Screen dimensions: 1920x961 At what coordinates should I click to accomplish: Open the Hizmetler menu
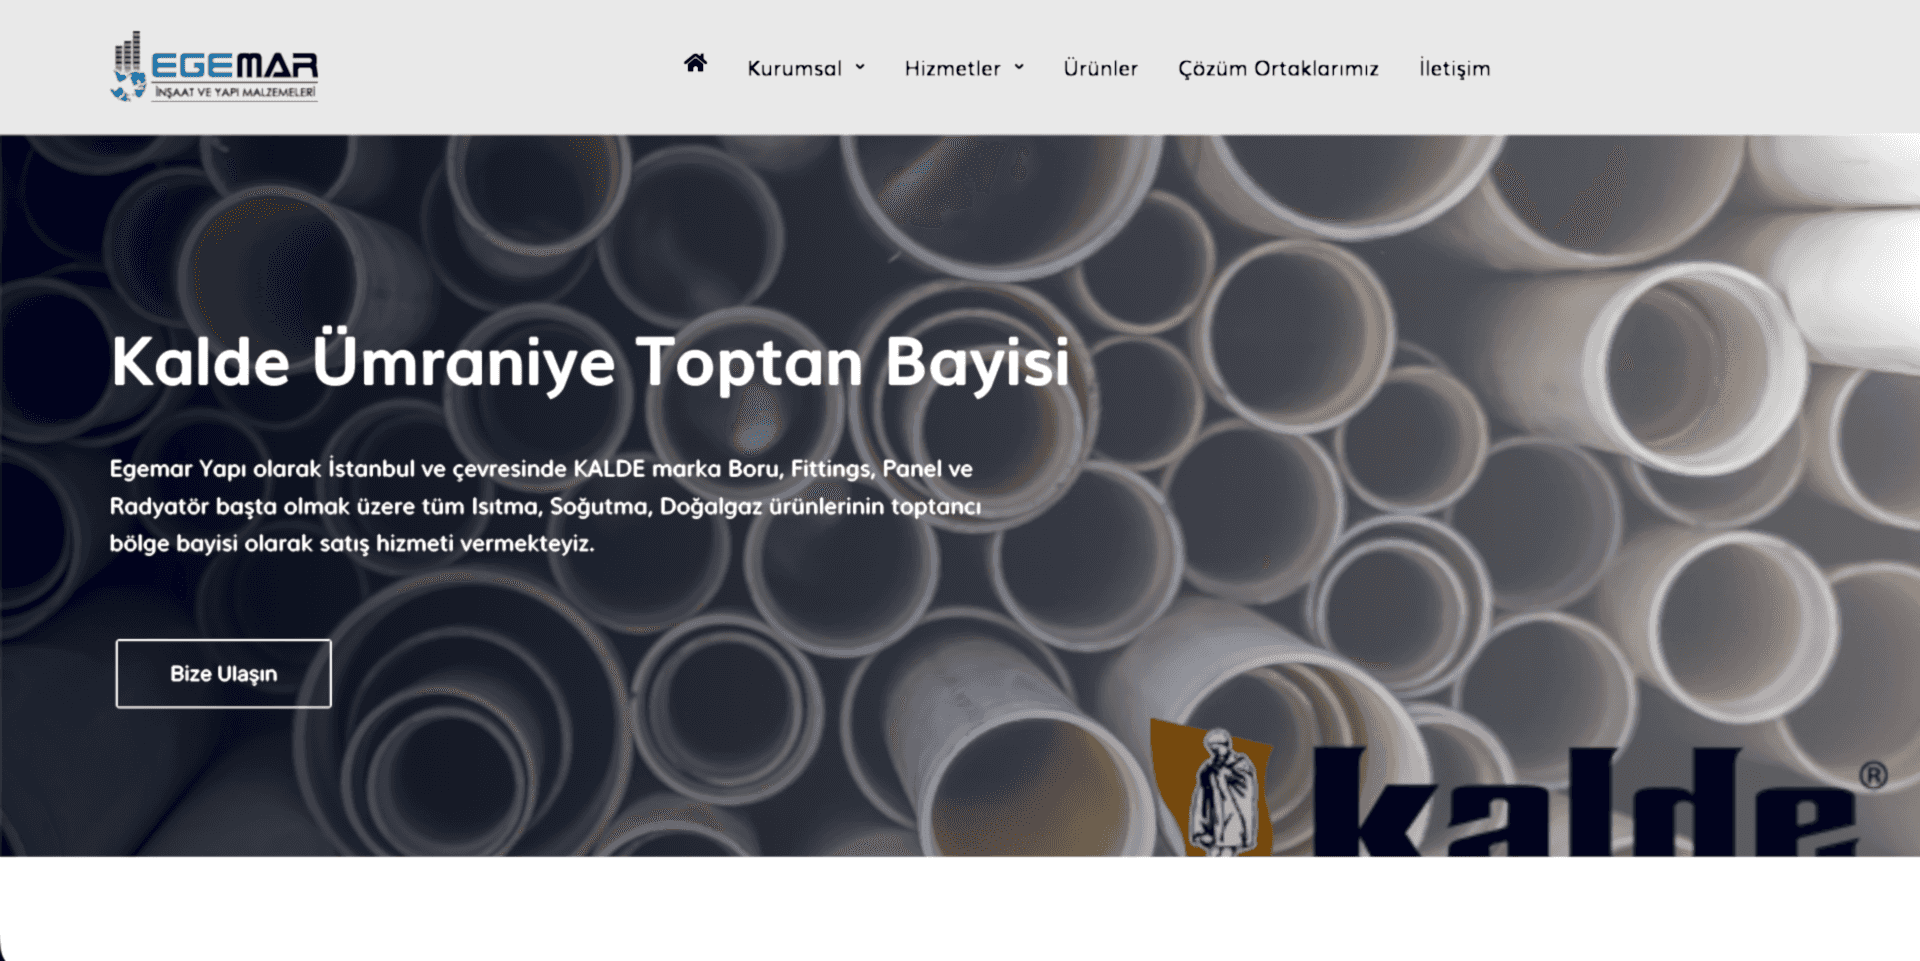[952, 68]
